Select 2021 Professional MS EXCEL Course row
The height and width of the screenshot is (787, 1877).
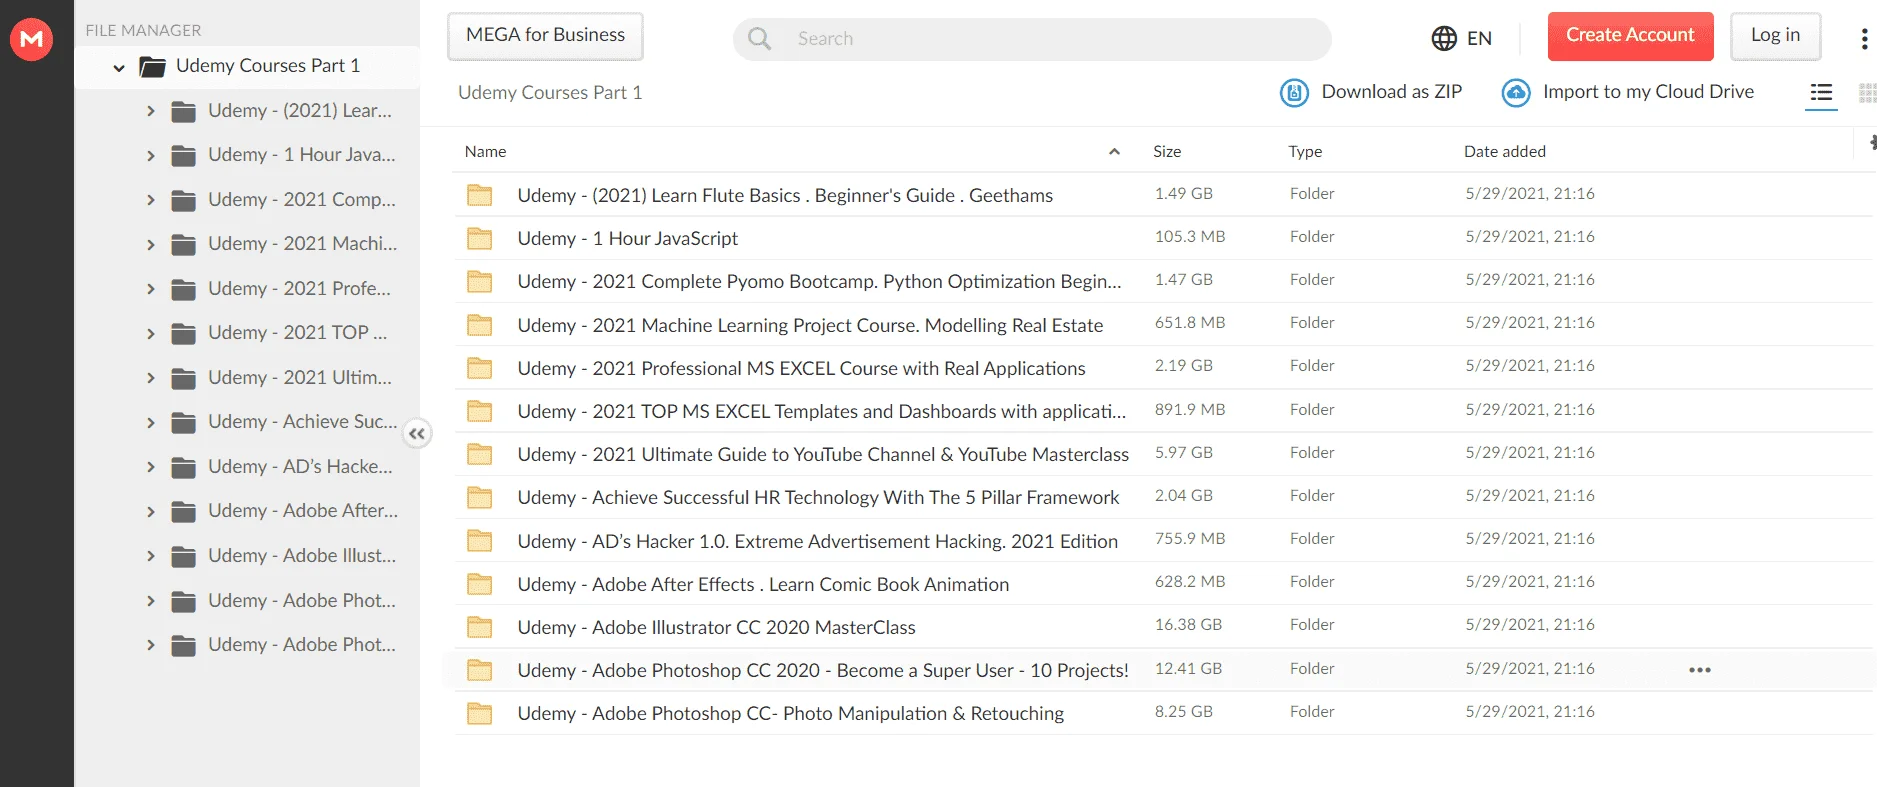[801, 368]
